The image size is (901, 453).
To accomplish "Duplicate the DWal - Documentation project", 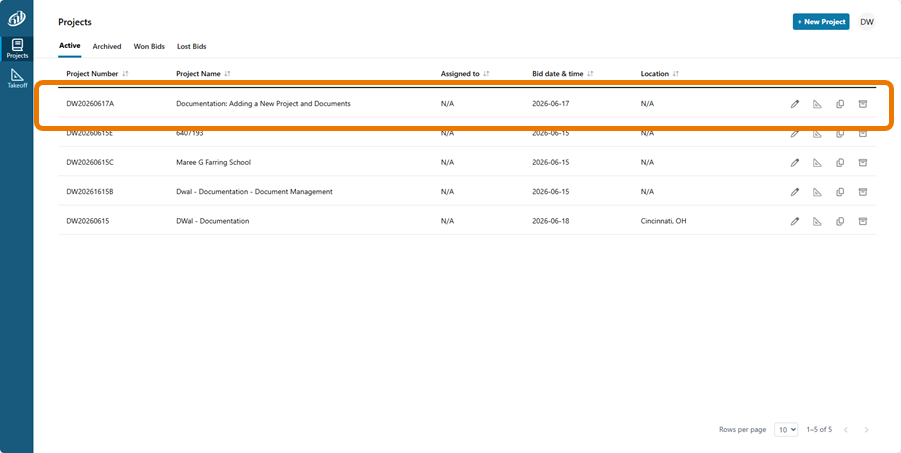I will [840, 221].
